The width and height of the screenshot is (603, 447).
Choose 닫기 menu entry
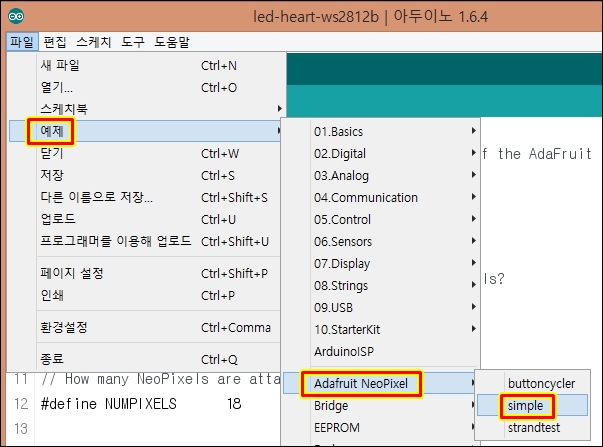coord(144,153)
